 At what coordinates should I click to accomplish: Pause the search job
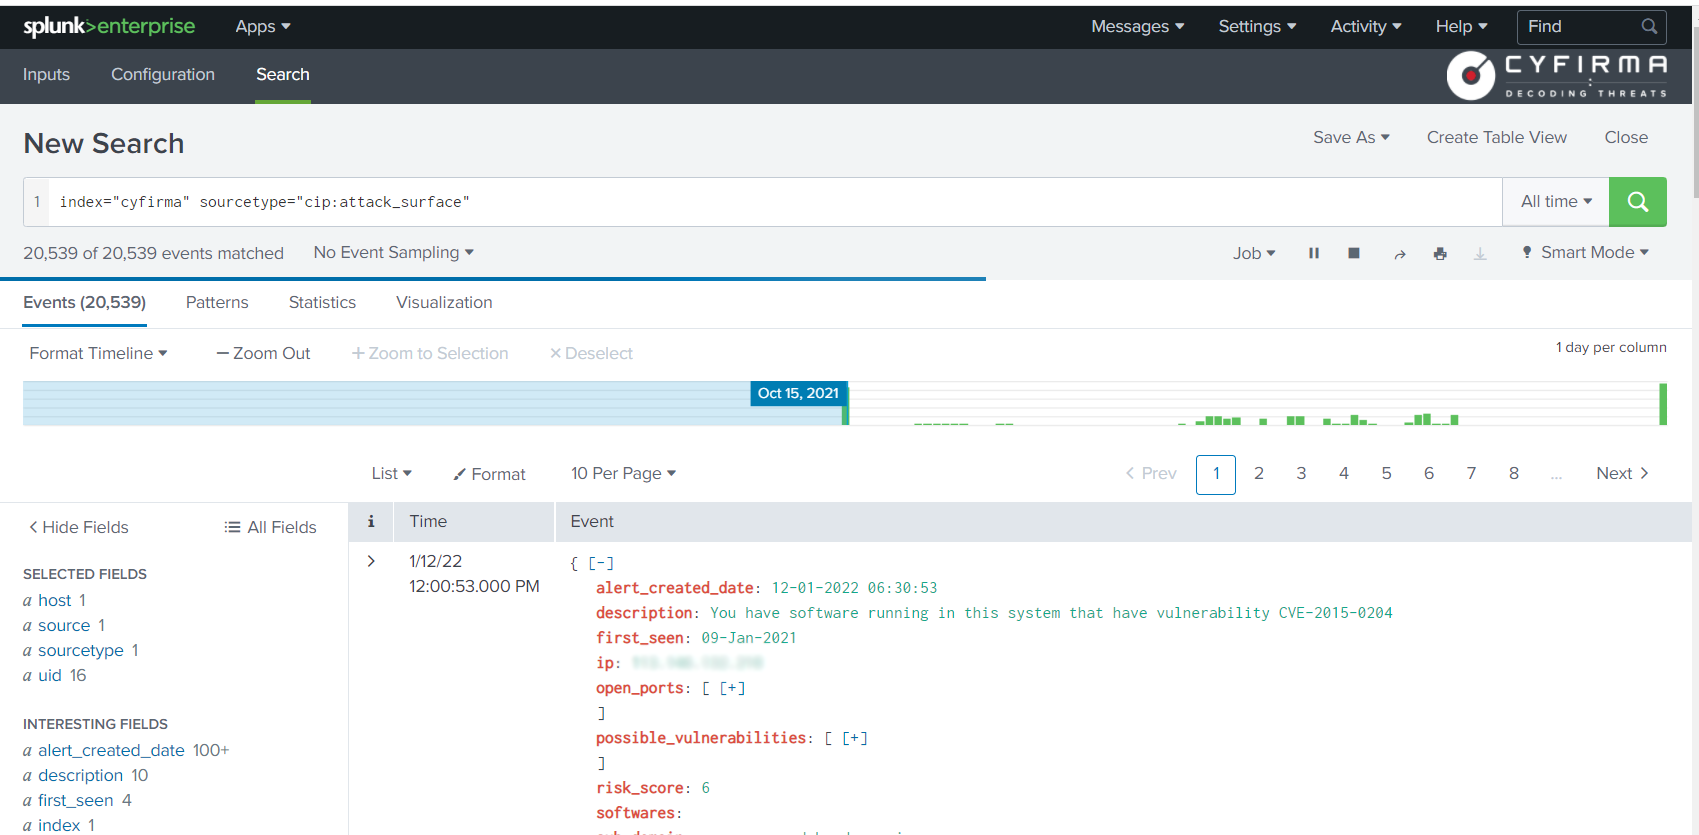tap(1314, 254)
